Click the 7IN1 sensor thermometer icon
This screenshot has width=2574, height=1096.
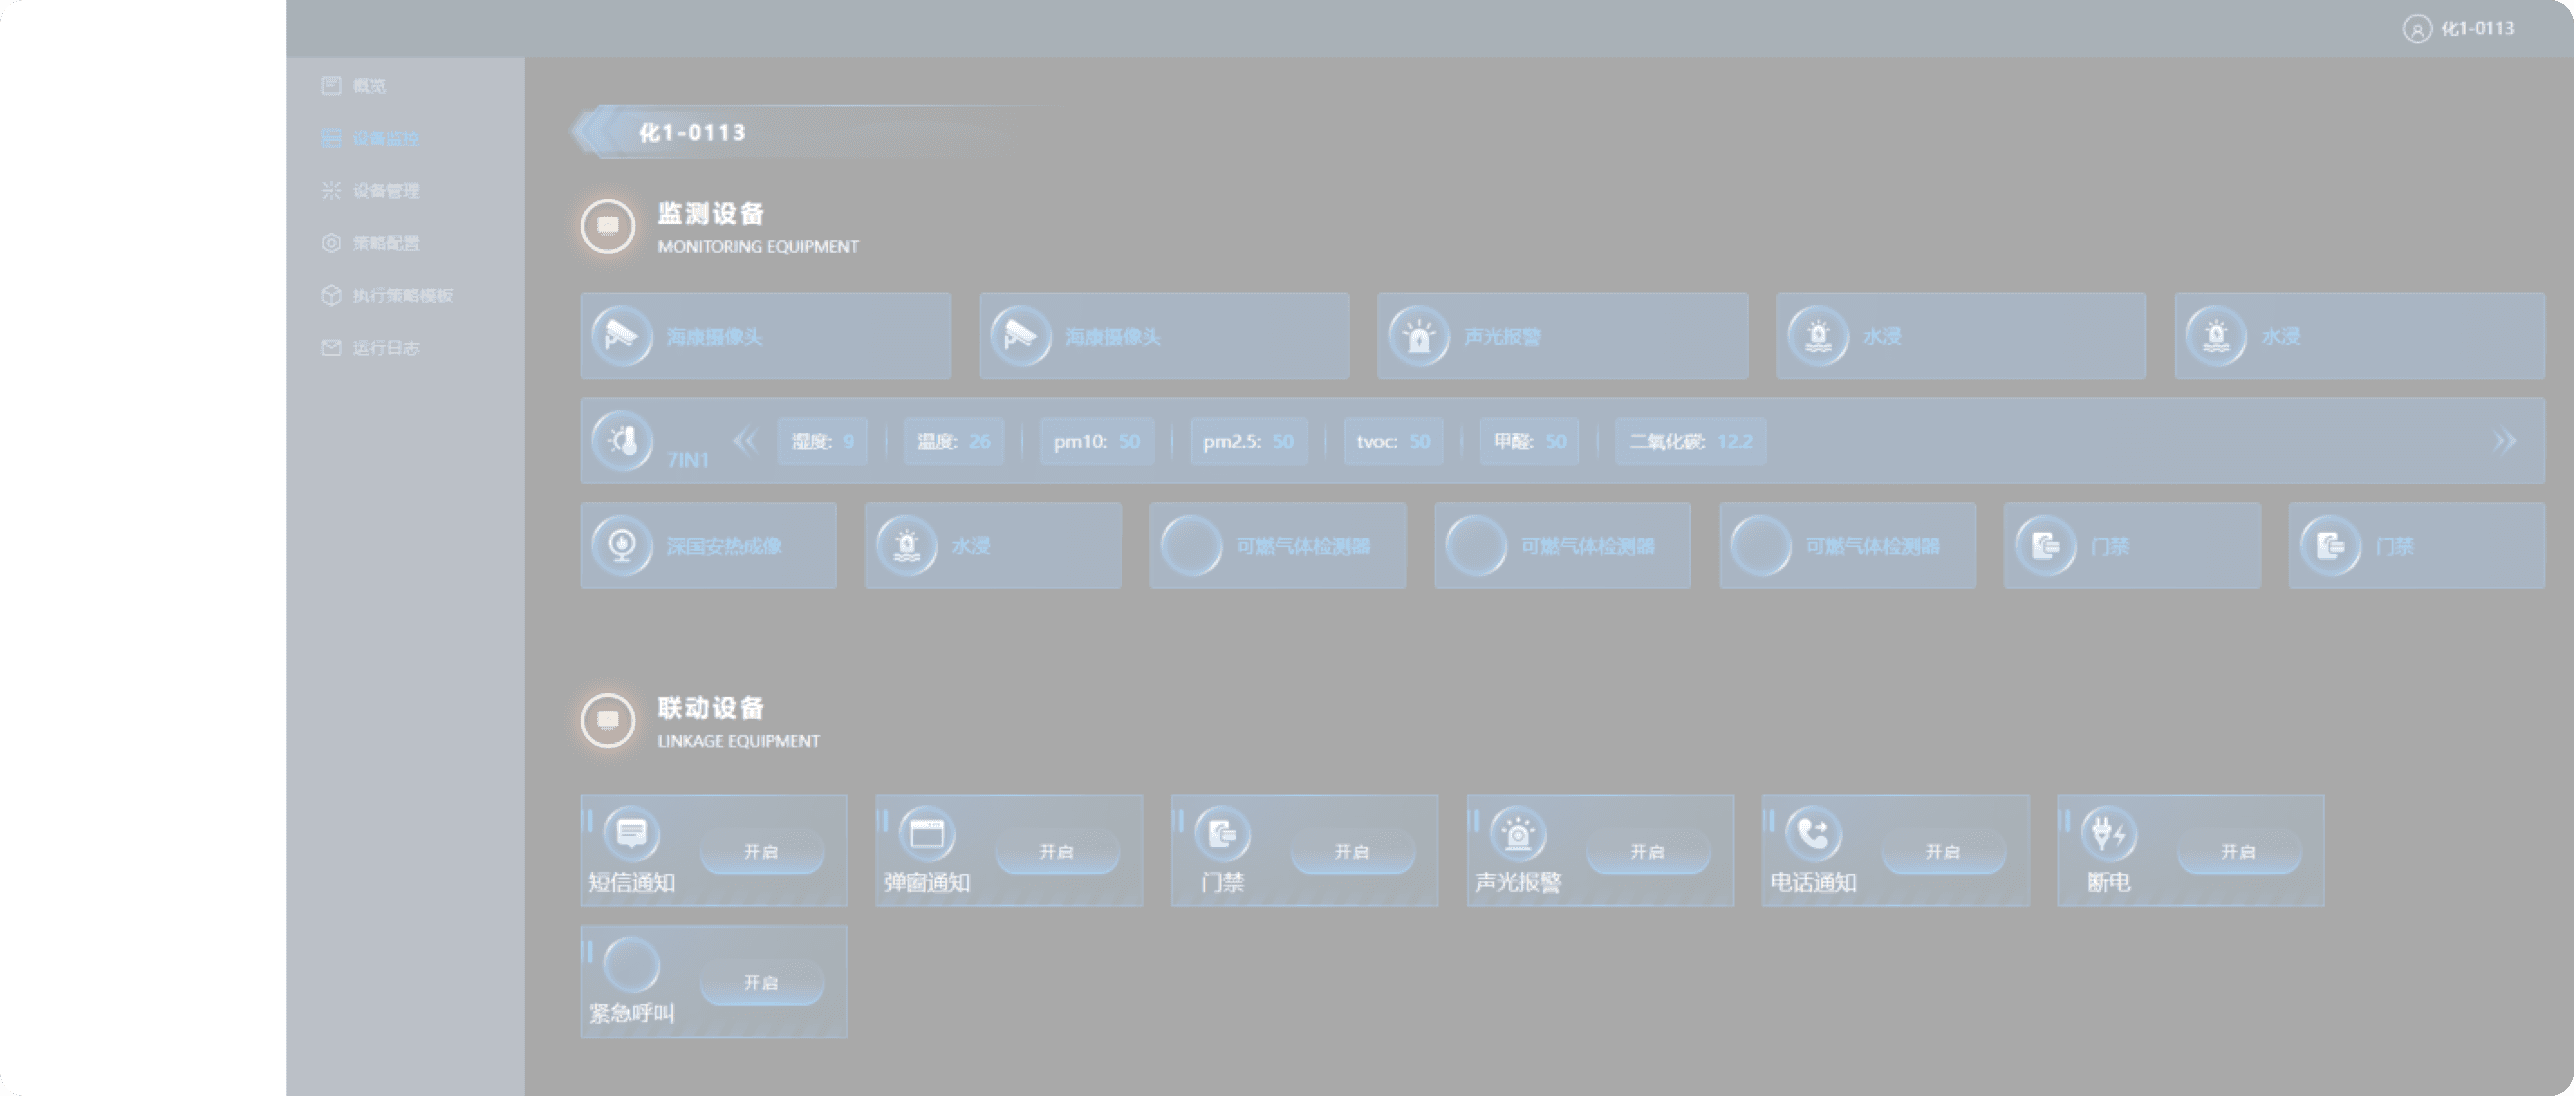[x=622, y=440]
